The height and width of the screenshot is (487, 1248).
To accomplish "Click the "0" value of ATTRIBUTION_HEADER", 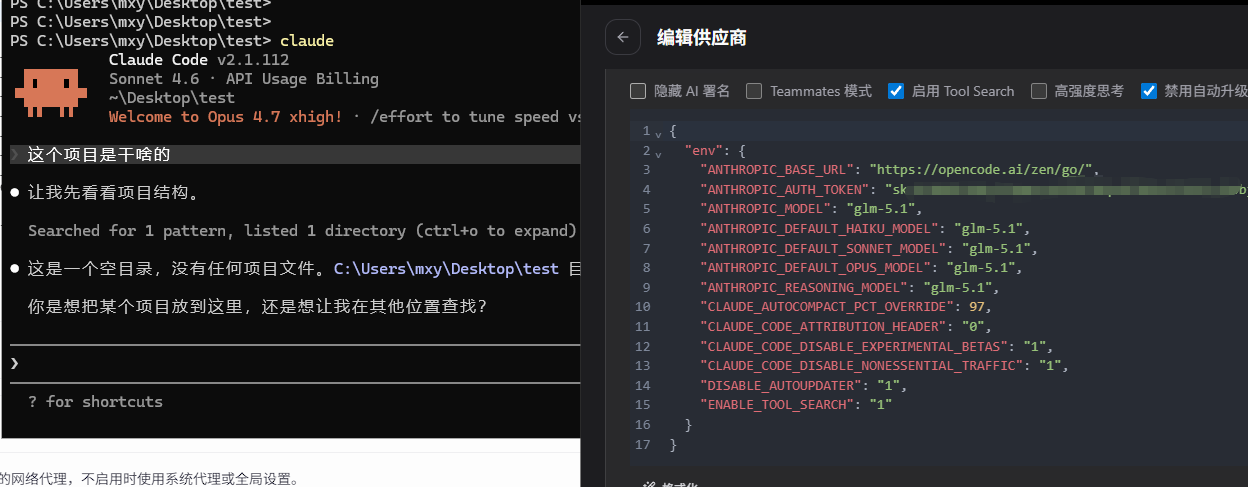I will point(973,326).
